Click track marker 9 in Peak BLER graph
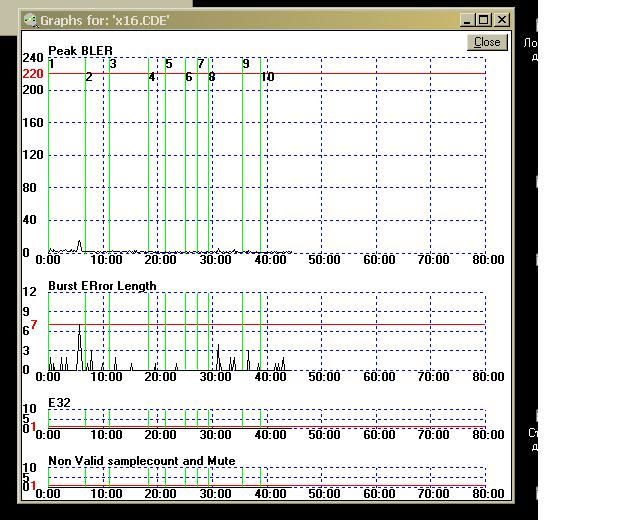The width and height of the screenshot is (640, 520). pos(246,64)
